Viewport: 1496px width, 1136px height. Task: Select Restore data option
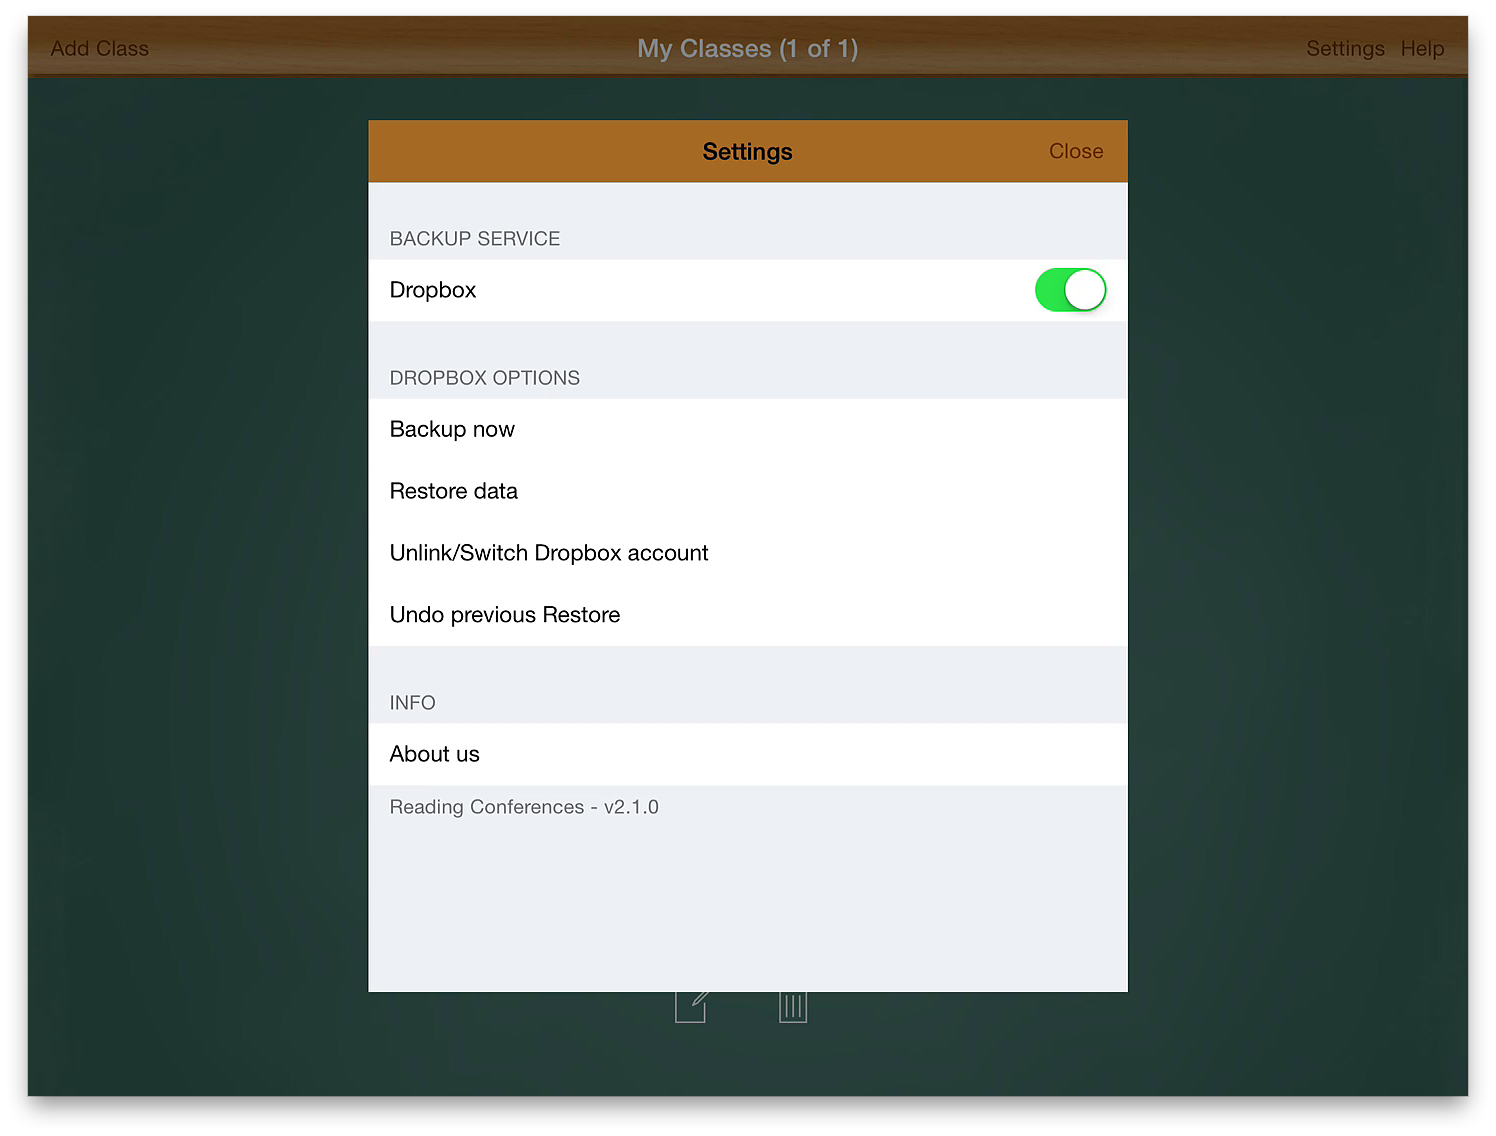tap(747, 491)
